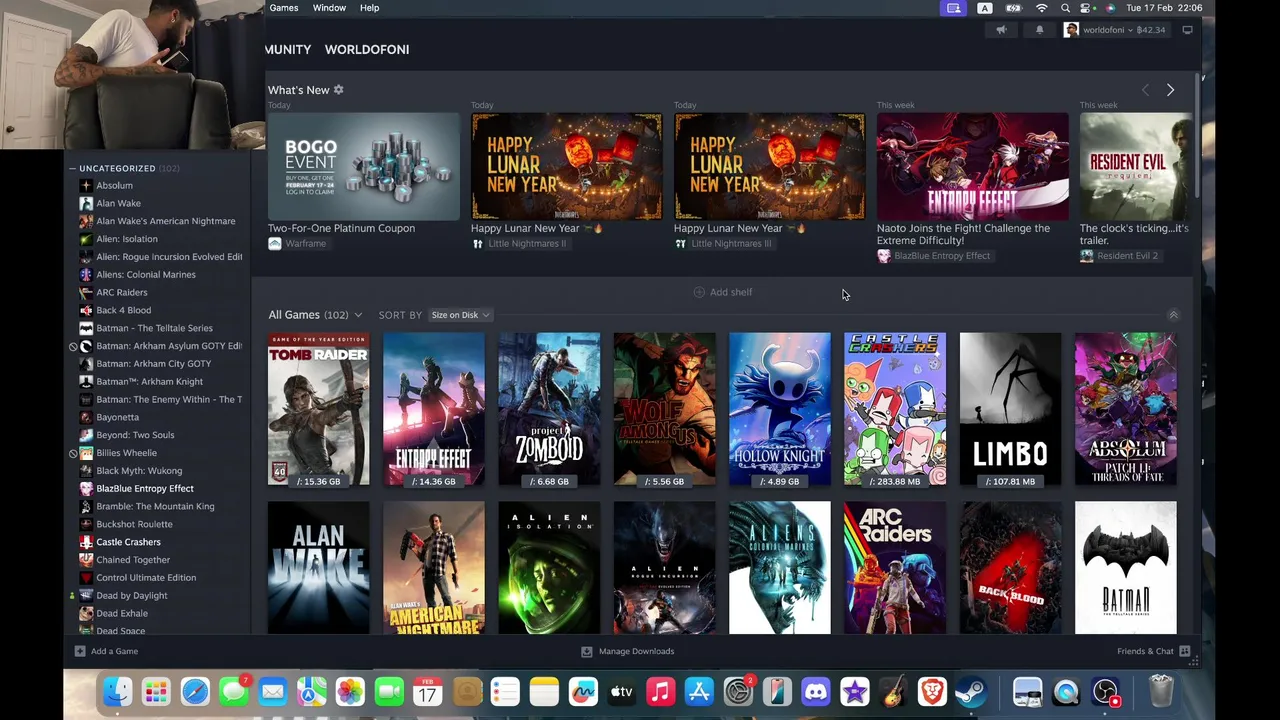Viewport: 1280px width, 720px height.
Task: Open The Wolf Among Us cover
Action: [x=664, y=410]
